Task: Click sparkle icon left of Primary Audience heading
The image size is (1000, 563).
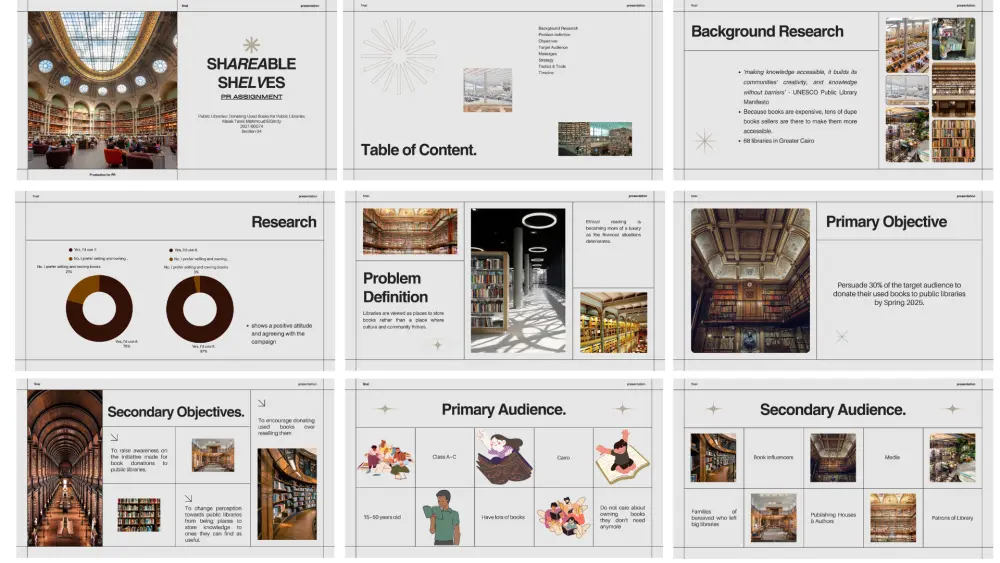Action: point(385,409)
